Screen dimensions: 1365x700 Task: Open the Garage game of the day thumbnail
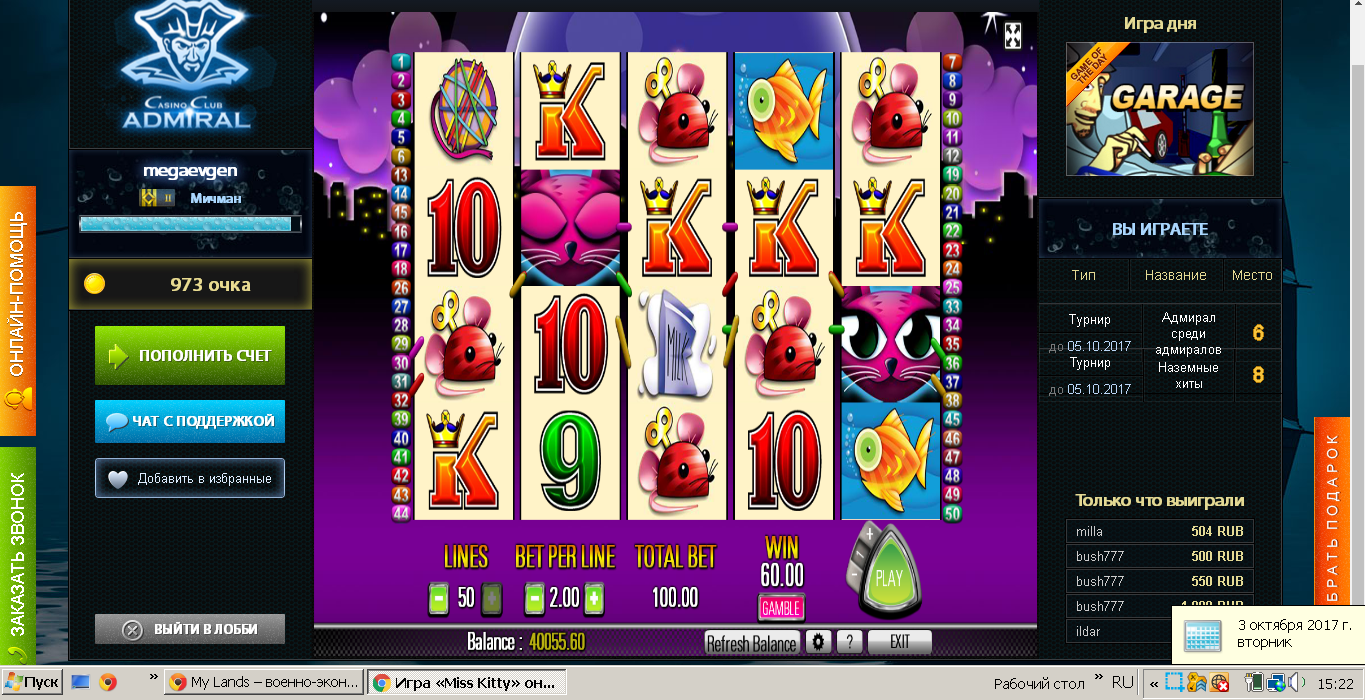[1160, 109]
